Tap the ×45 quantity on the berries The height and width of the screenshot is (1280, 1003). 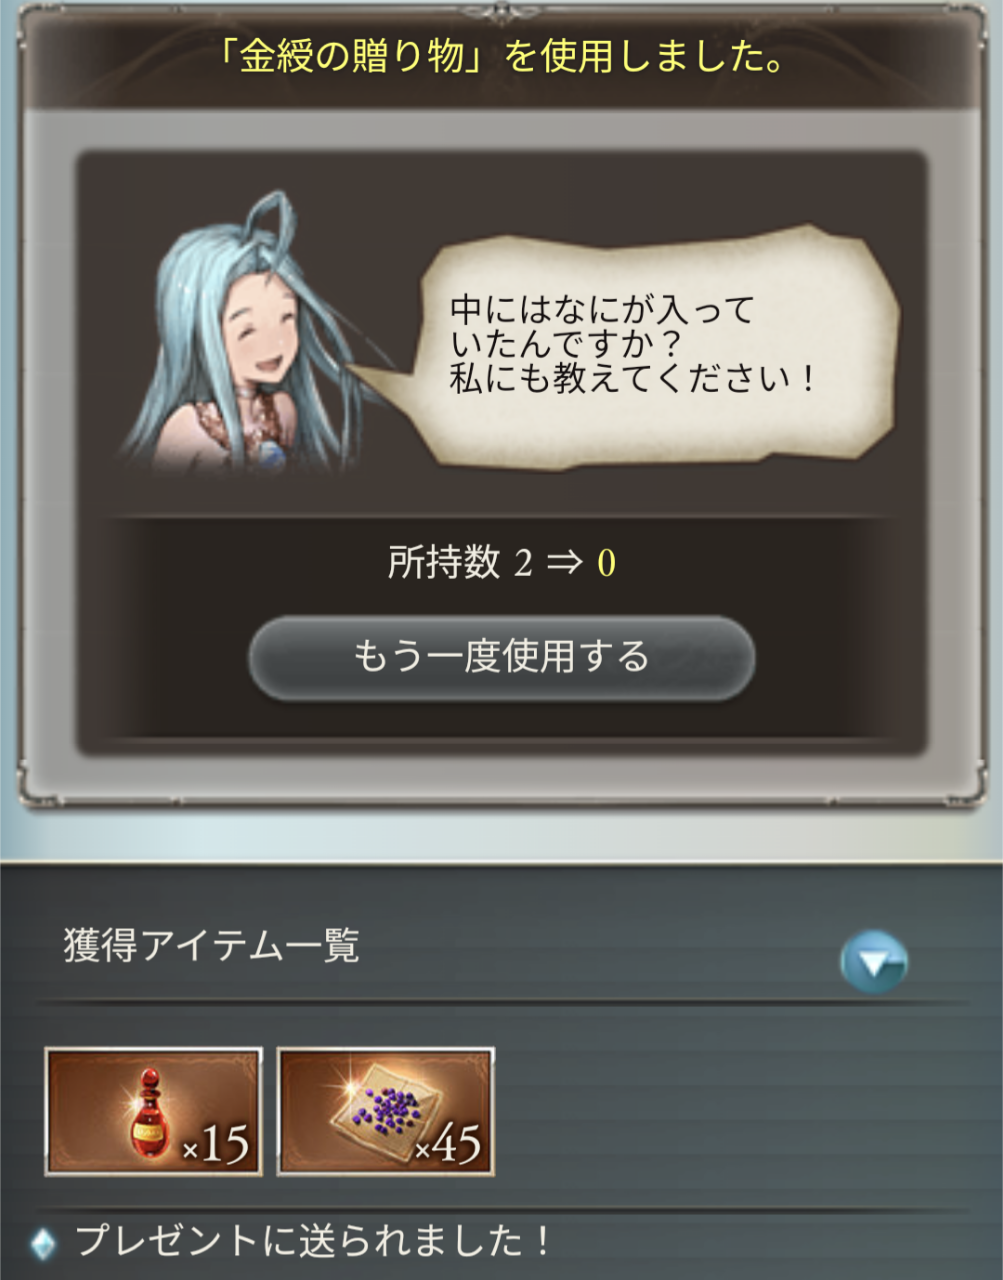point(449,1143)
